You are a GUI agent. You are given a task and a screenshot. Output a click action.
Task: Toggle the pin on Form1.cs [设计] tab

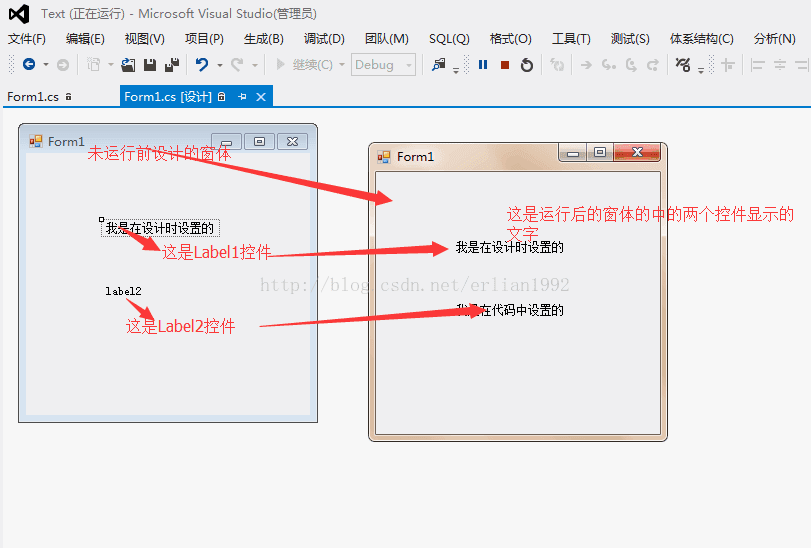click(242, 97)
